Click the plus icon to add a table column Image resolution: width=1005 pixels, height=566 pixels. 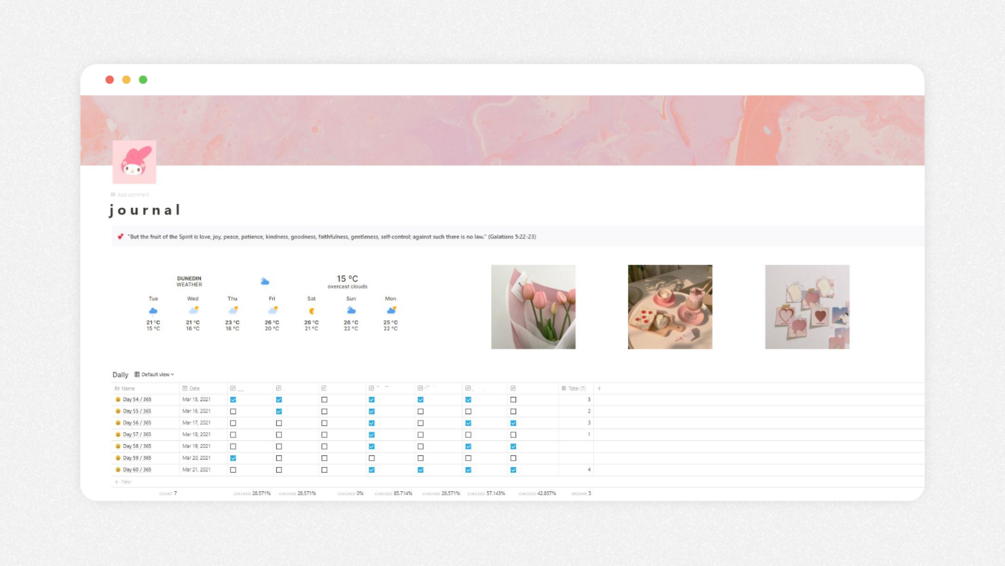click(599, 388)
